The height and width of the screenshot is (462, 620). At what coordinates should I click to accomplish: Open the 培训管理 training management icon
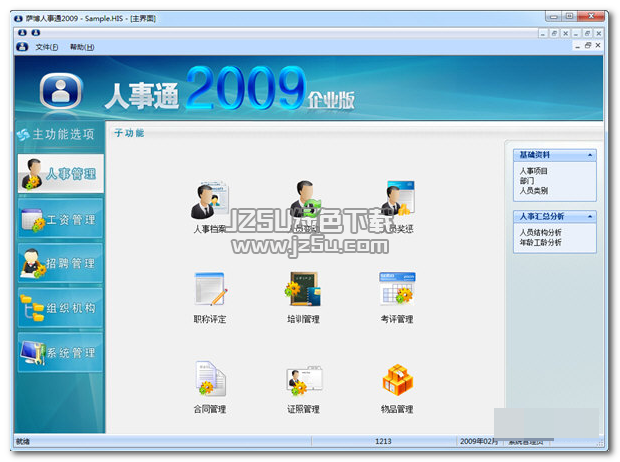click(x=304, y=290)
